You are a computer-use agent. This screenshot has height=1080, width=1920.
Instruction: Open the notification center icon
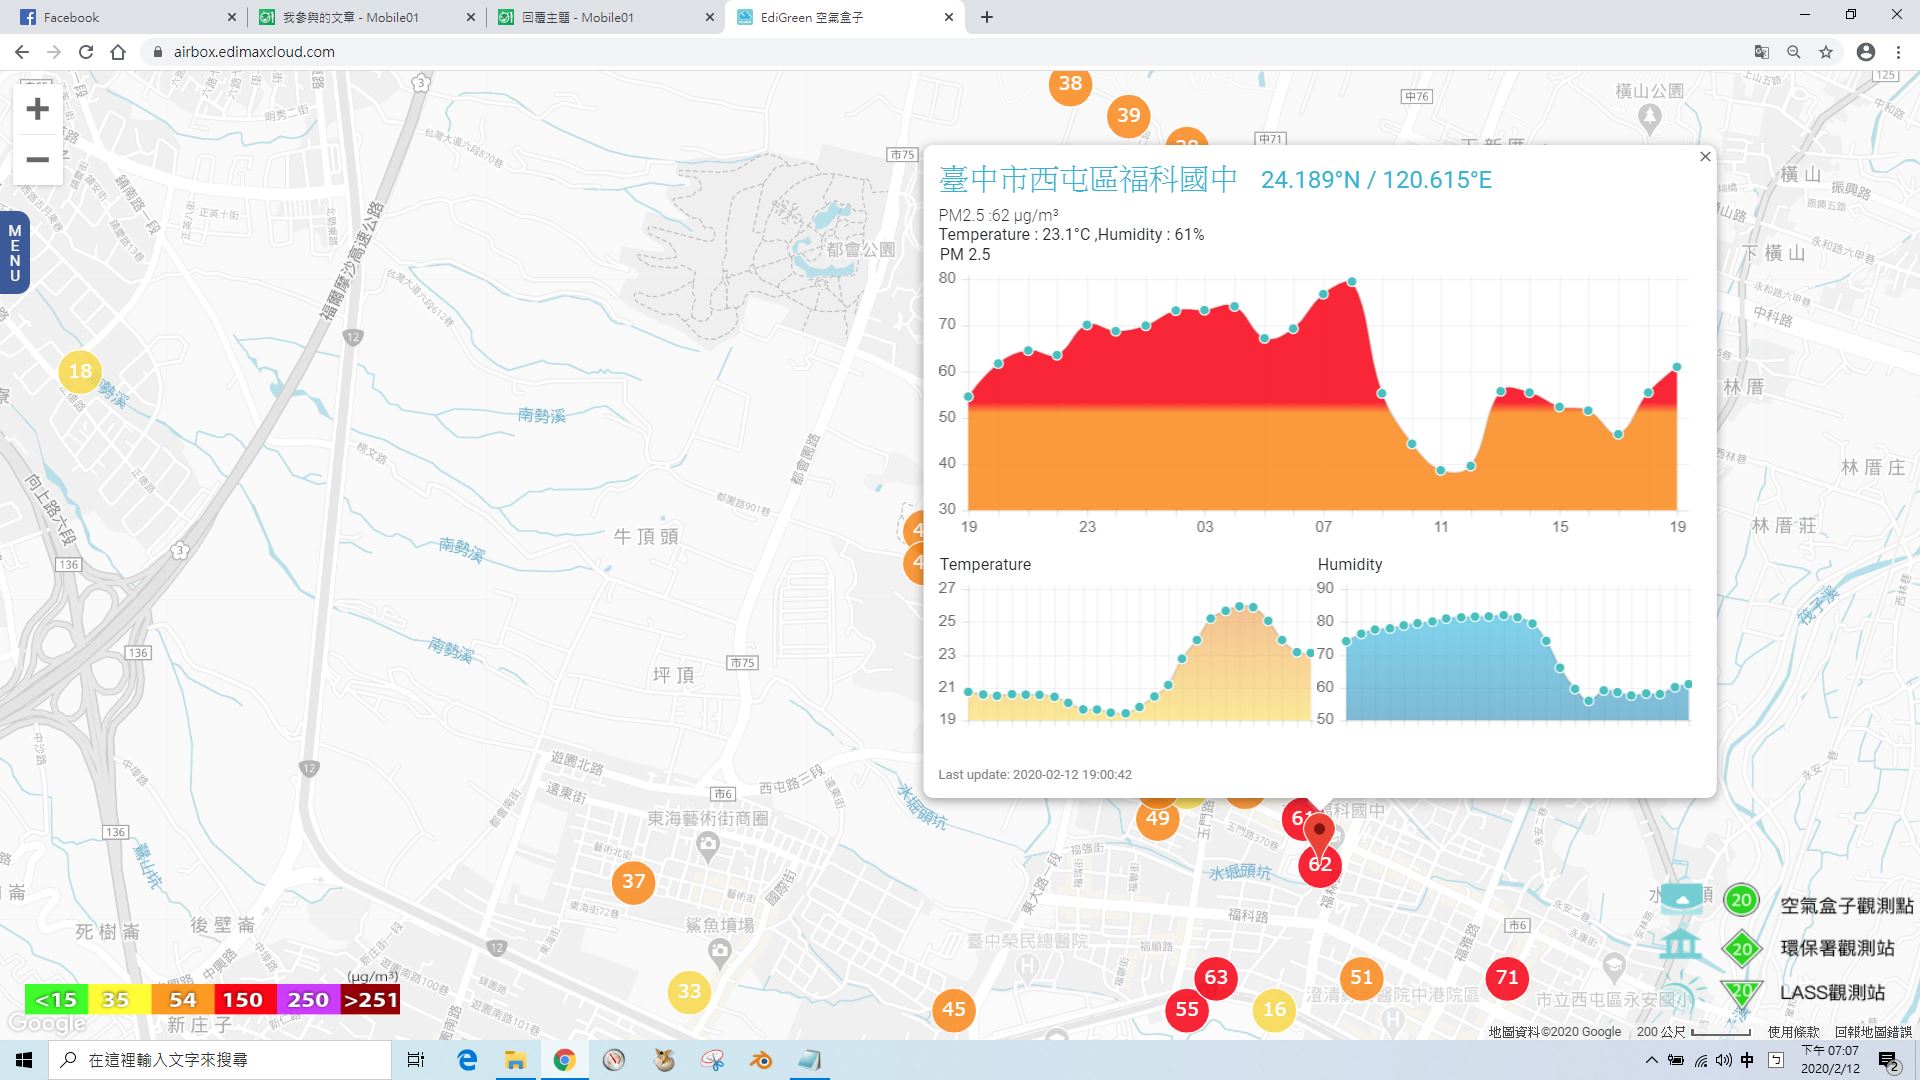coord(1889,1061)
